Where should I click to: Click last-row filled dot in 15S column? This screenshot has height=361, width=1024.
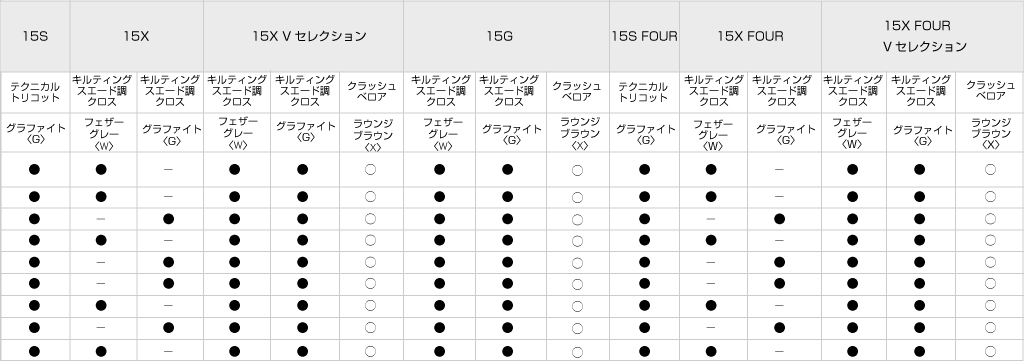[x=35, y=351]
